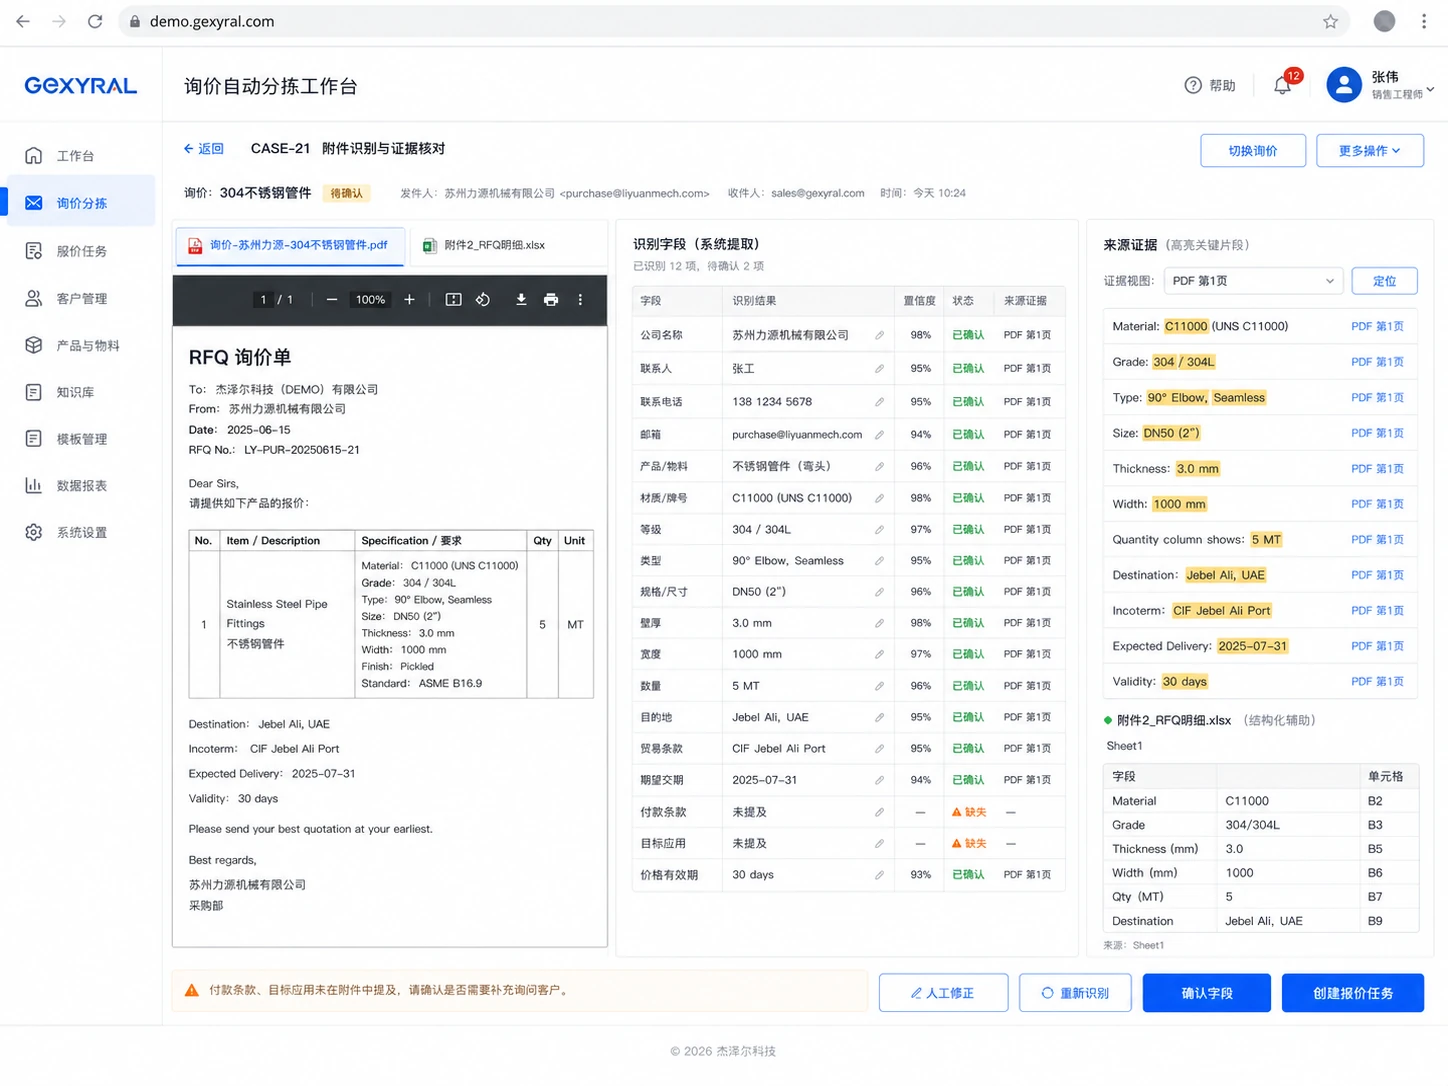Image resolution: width=1448 pixels, height=1086 pixels.
Task: Open PDF viewer more options menu
Action: [x=580, y=300]
